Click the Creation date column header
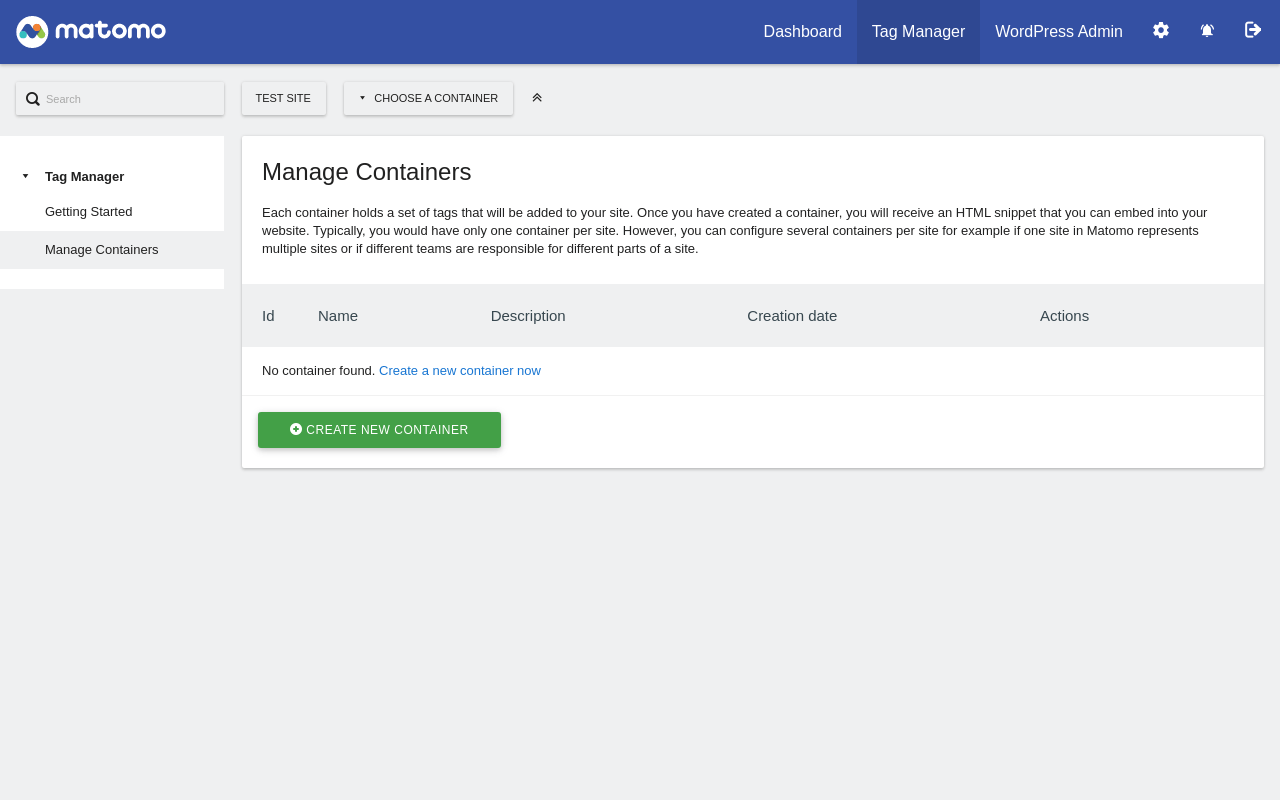Viewport: 1280px width, 800px height. coord(792,316)
